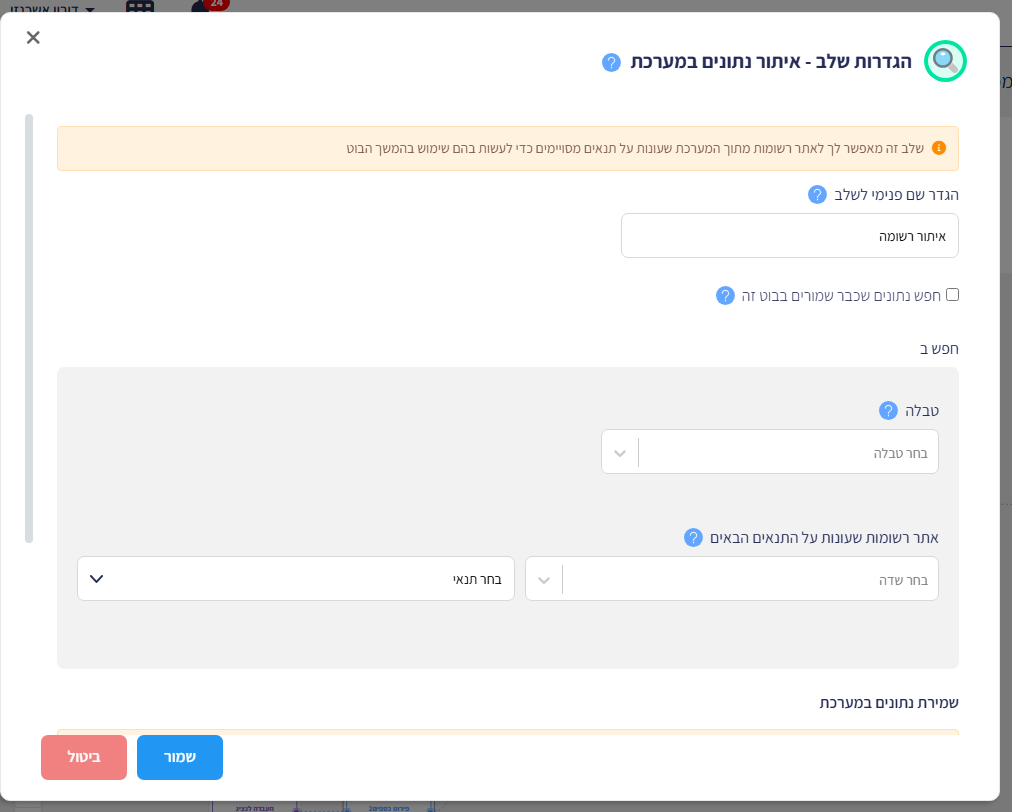Click the orange info icon in banner
1012x812 pixels.
pos(939,148)
